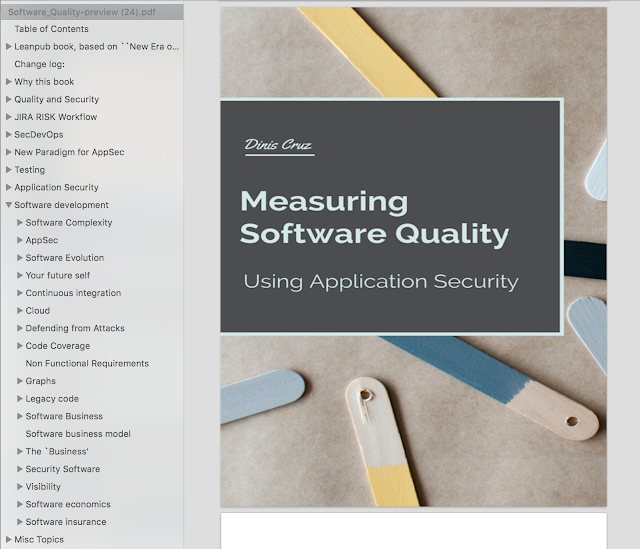Expand The `Business' triangle
The image size is (640, 549).
tap(19, 451)
